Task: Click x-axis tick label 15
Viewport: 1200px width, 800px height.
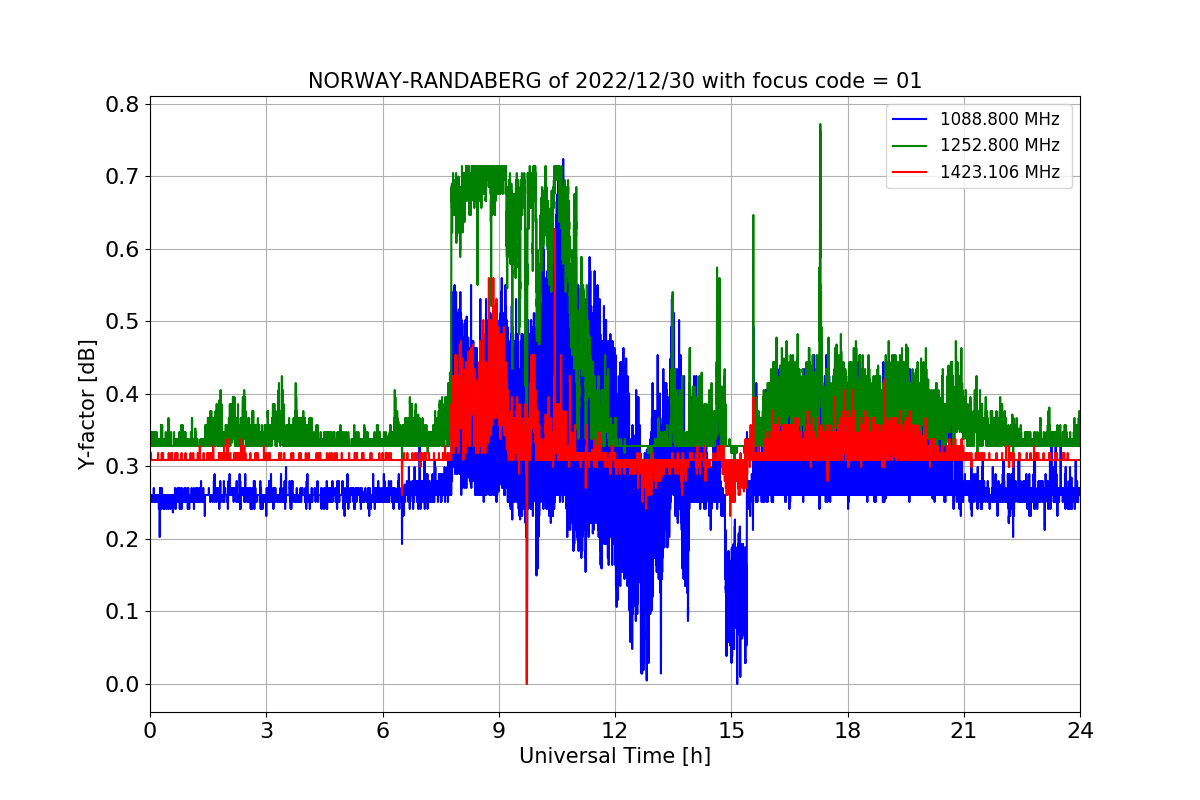Action: [731, 730]
